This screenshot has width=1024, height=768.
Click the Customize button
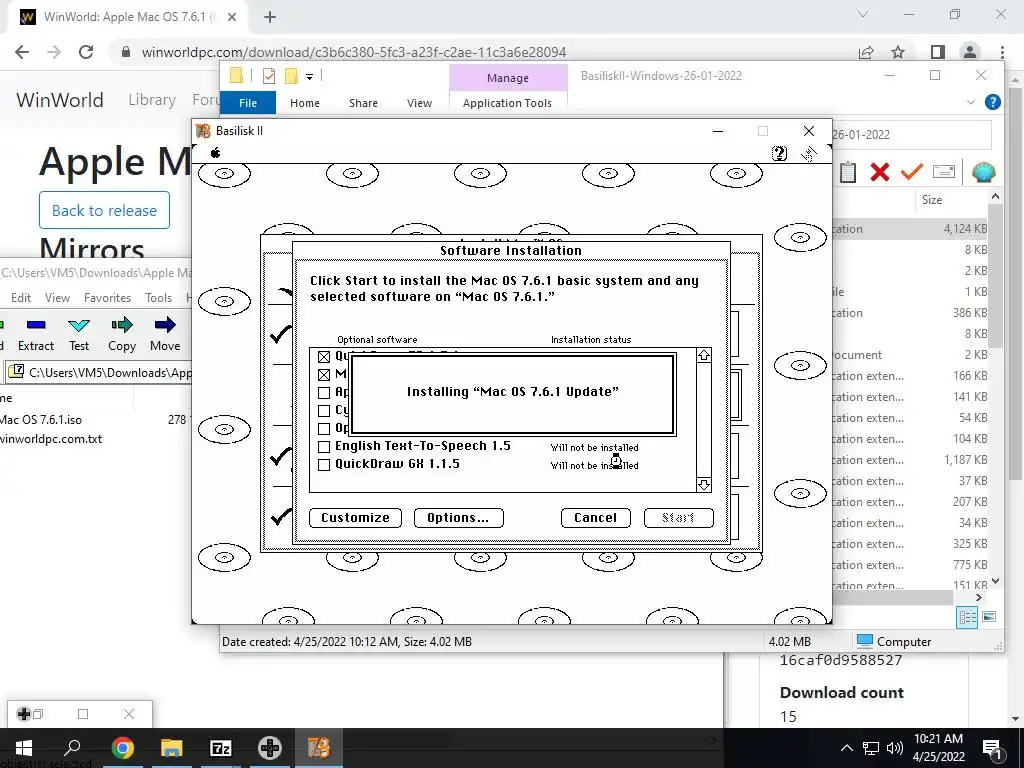(x=355, y=518)
